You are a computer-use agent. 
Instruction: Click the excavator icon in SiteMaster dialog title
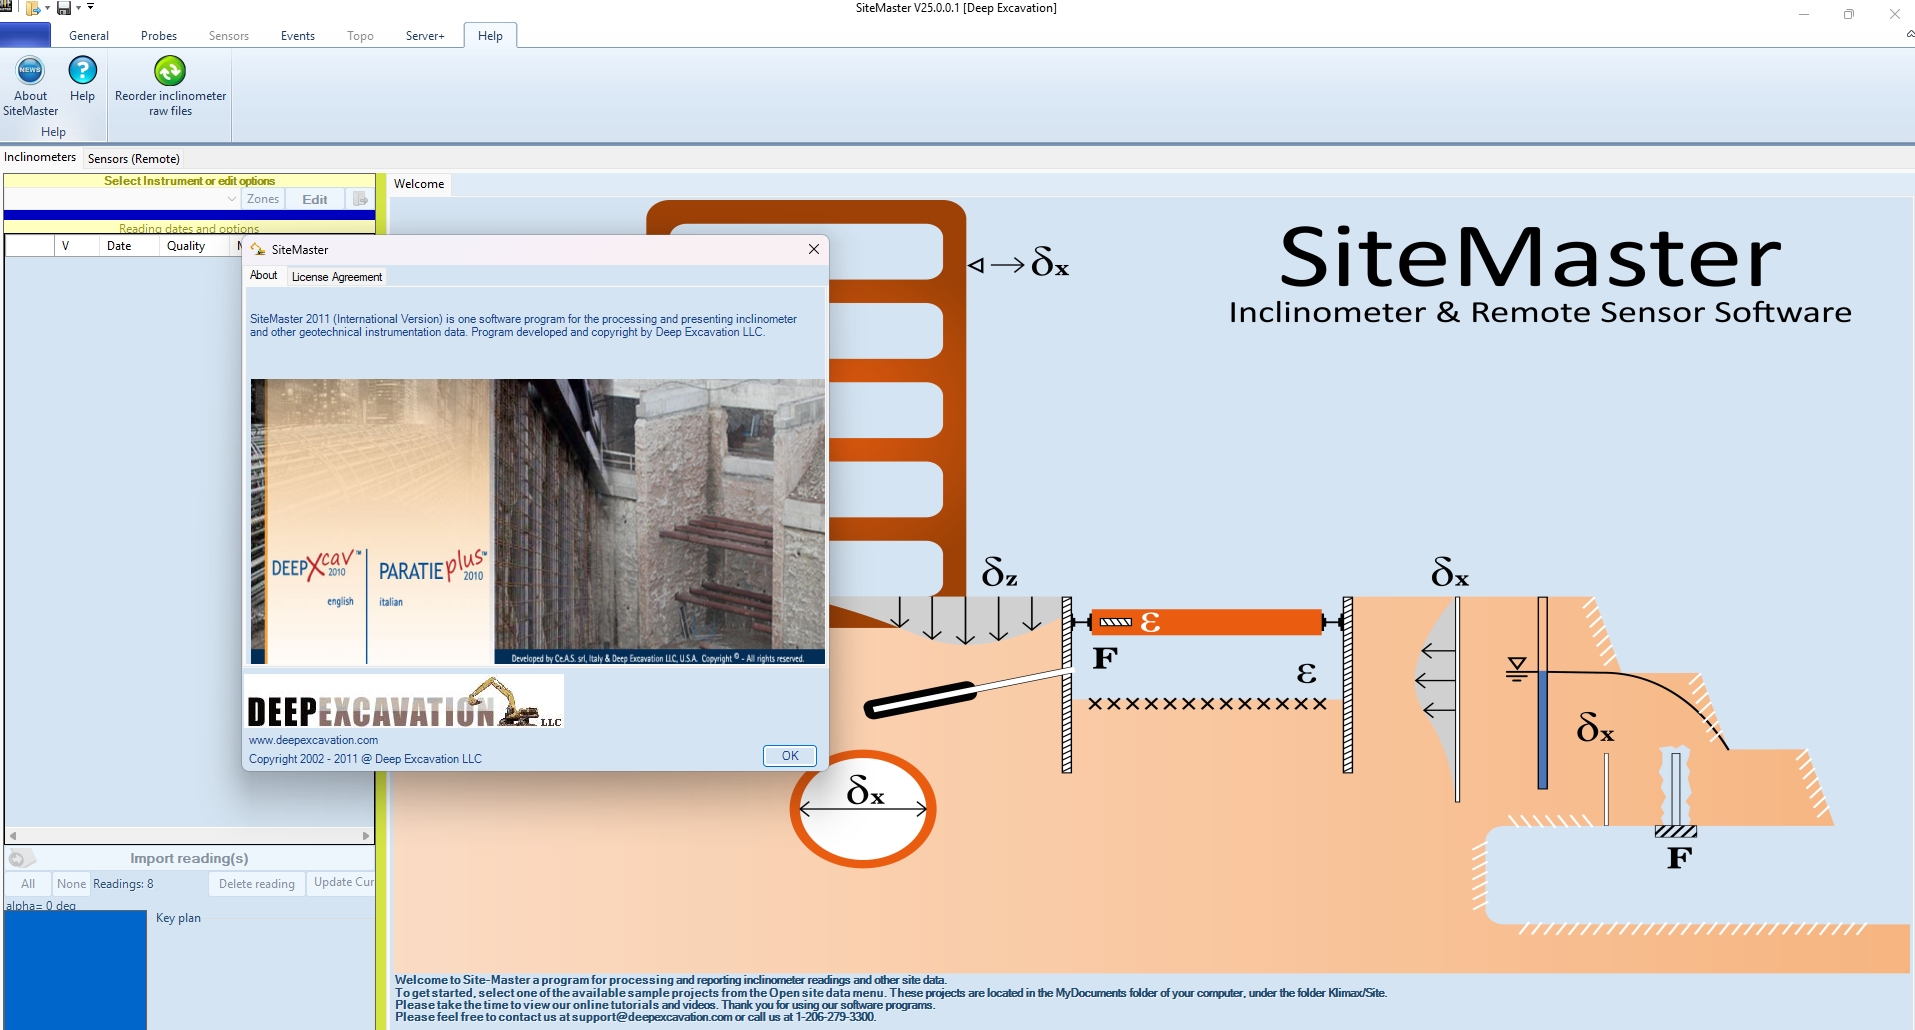(x=258, y=249)
